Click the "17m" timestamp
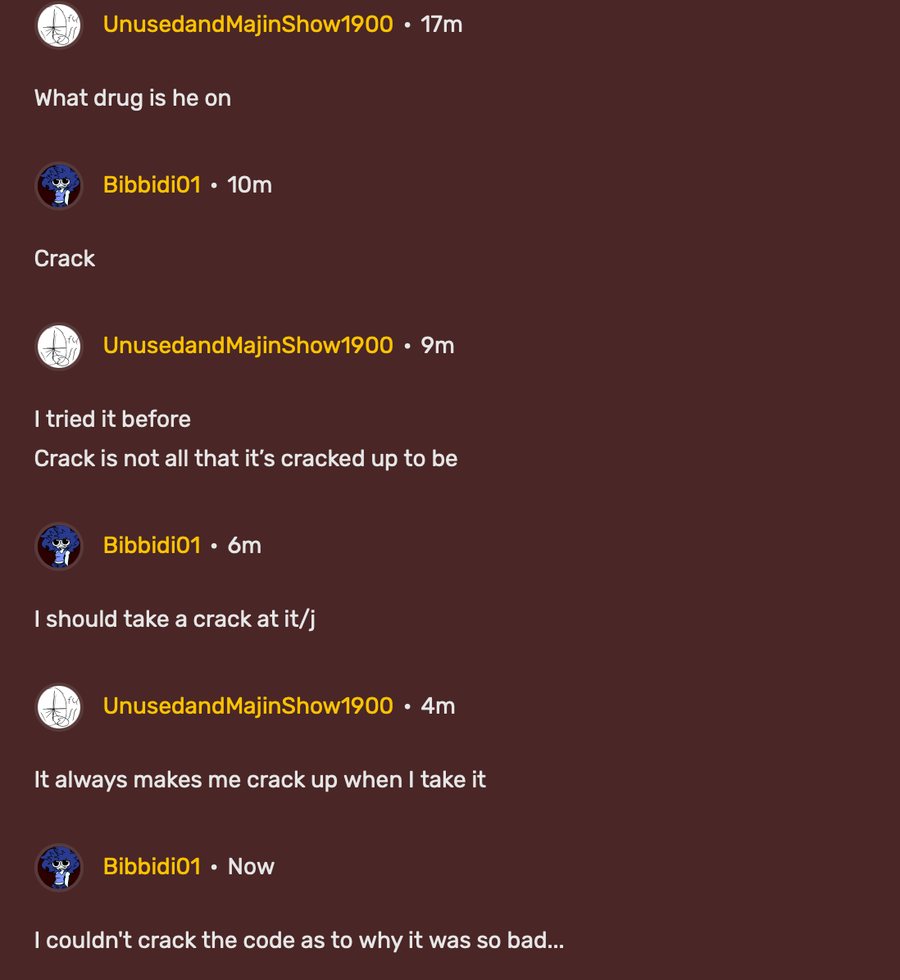 441,24
